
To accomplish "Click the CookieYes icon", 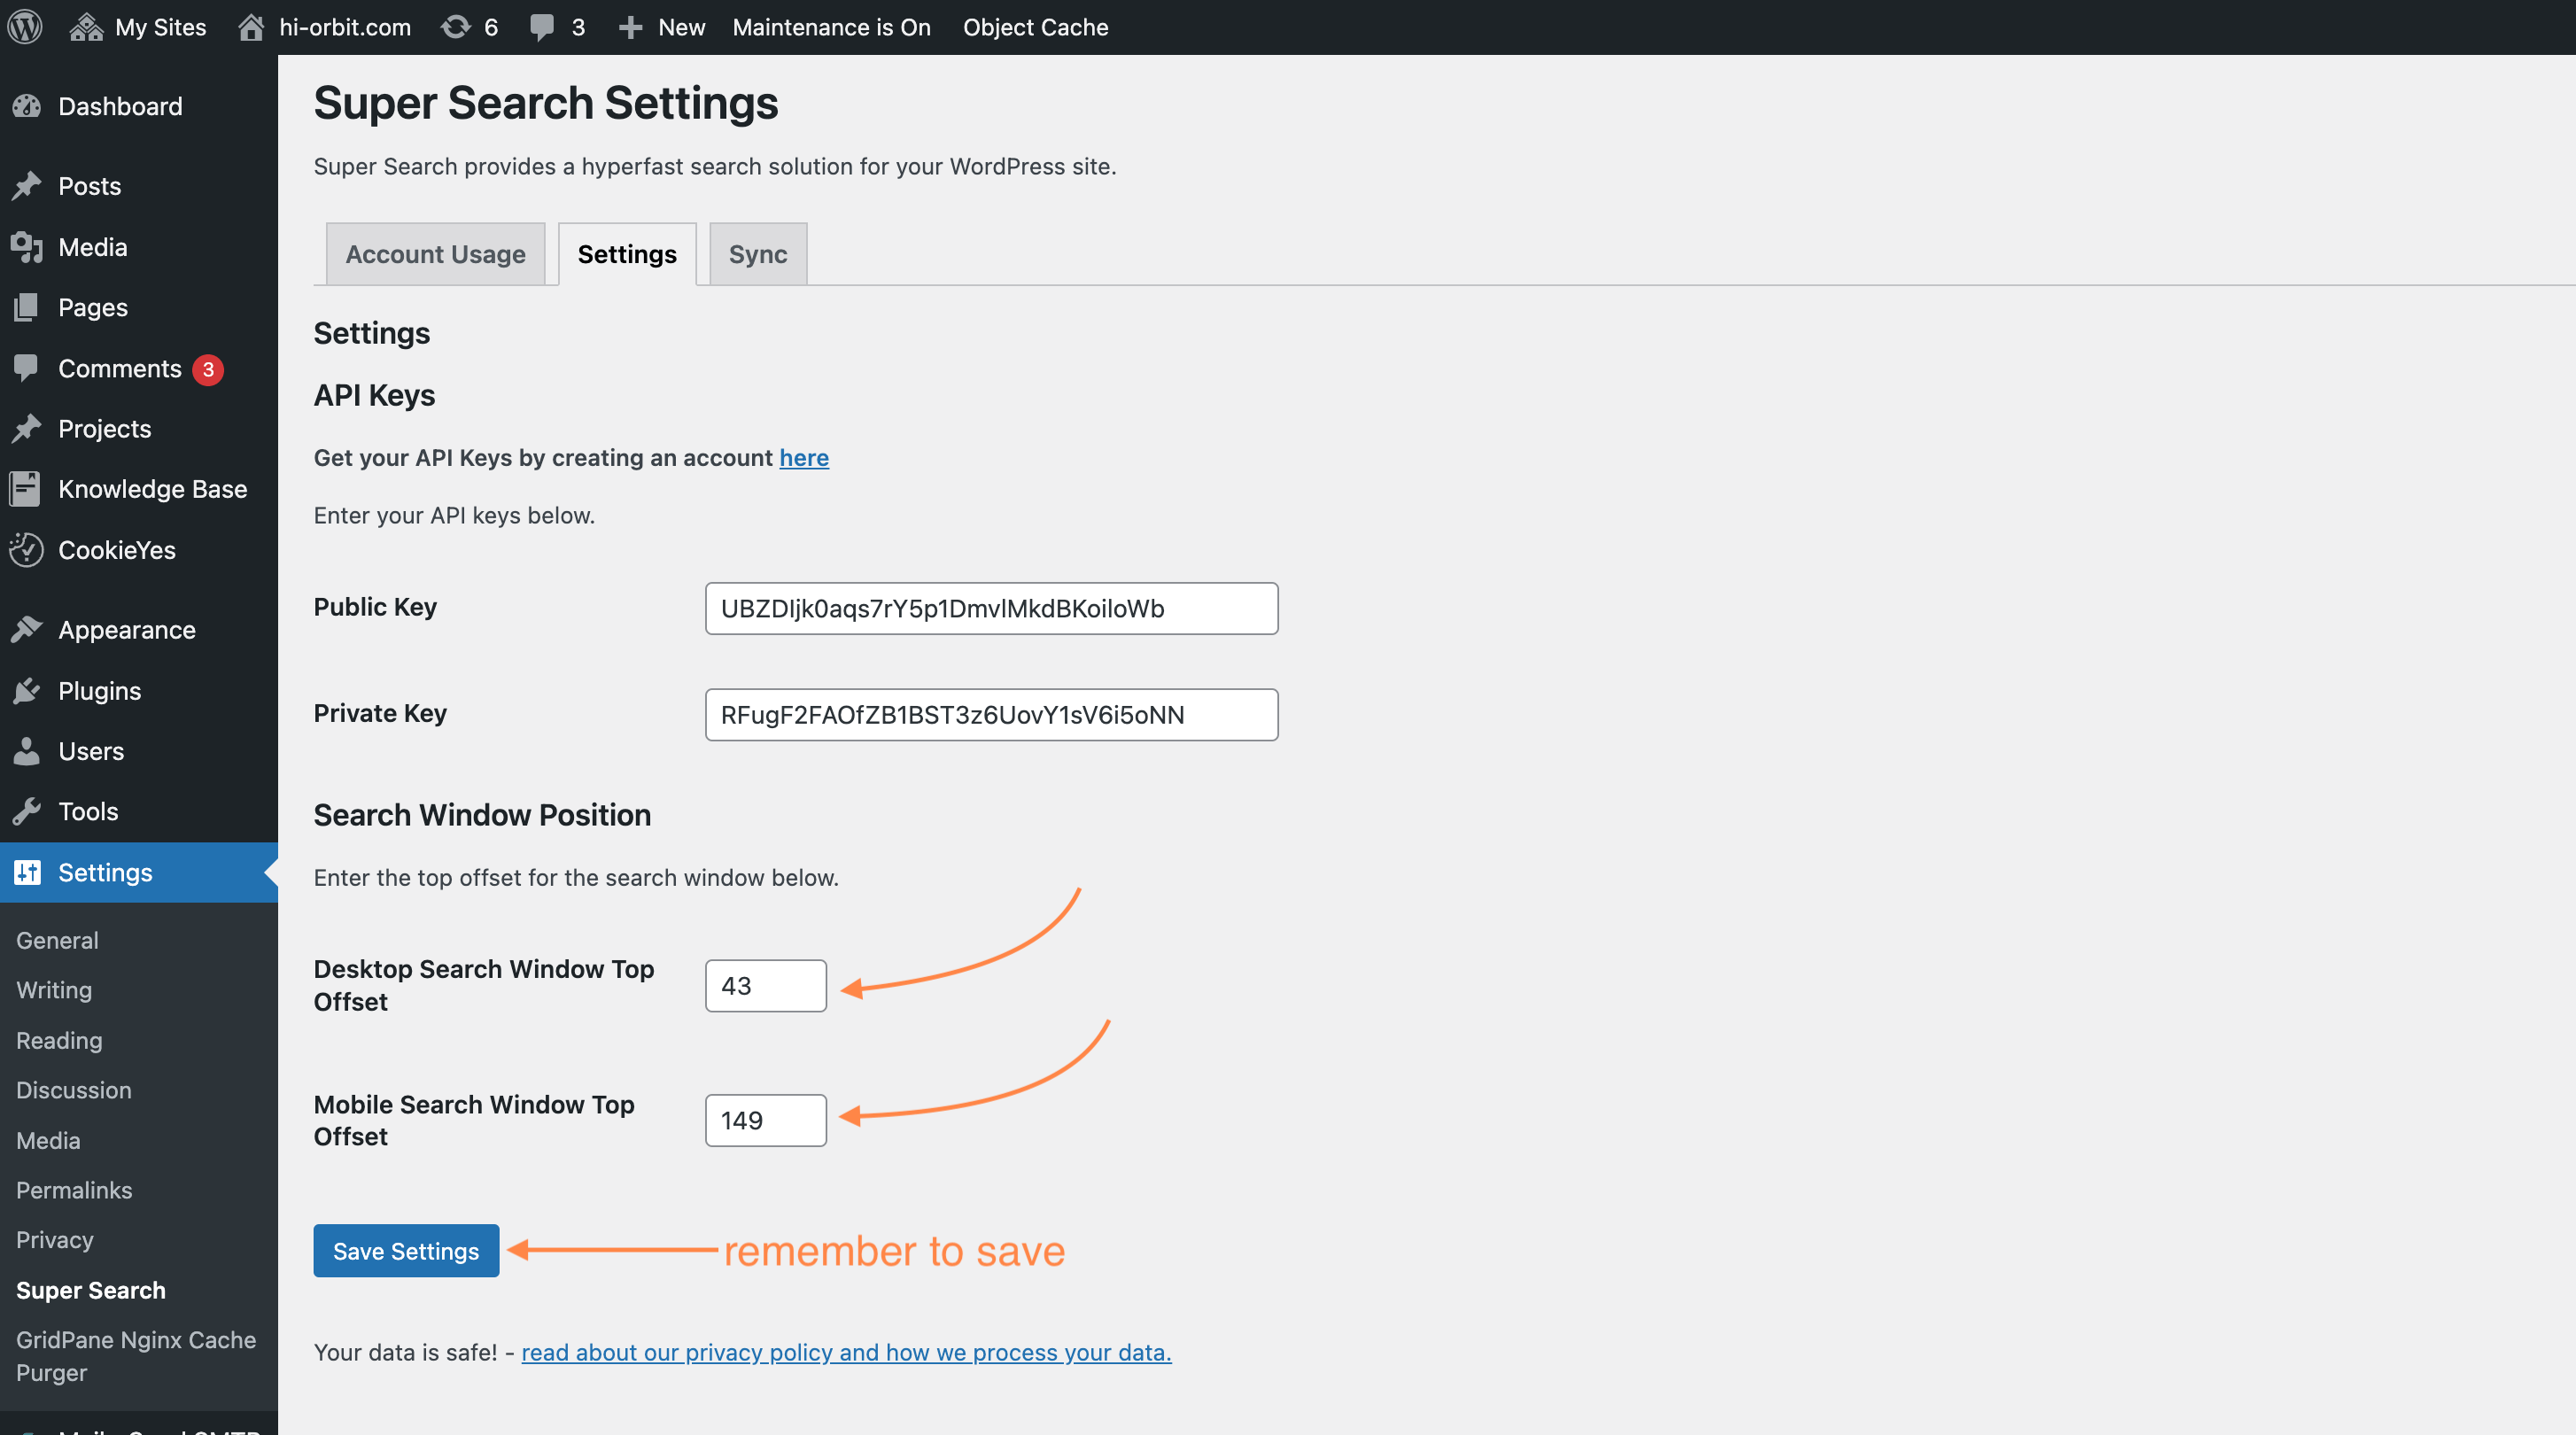I will [x=27, y=550].
